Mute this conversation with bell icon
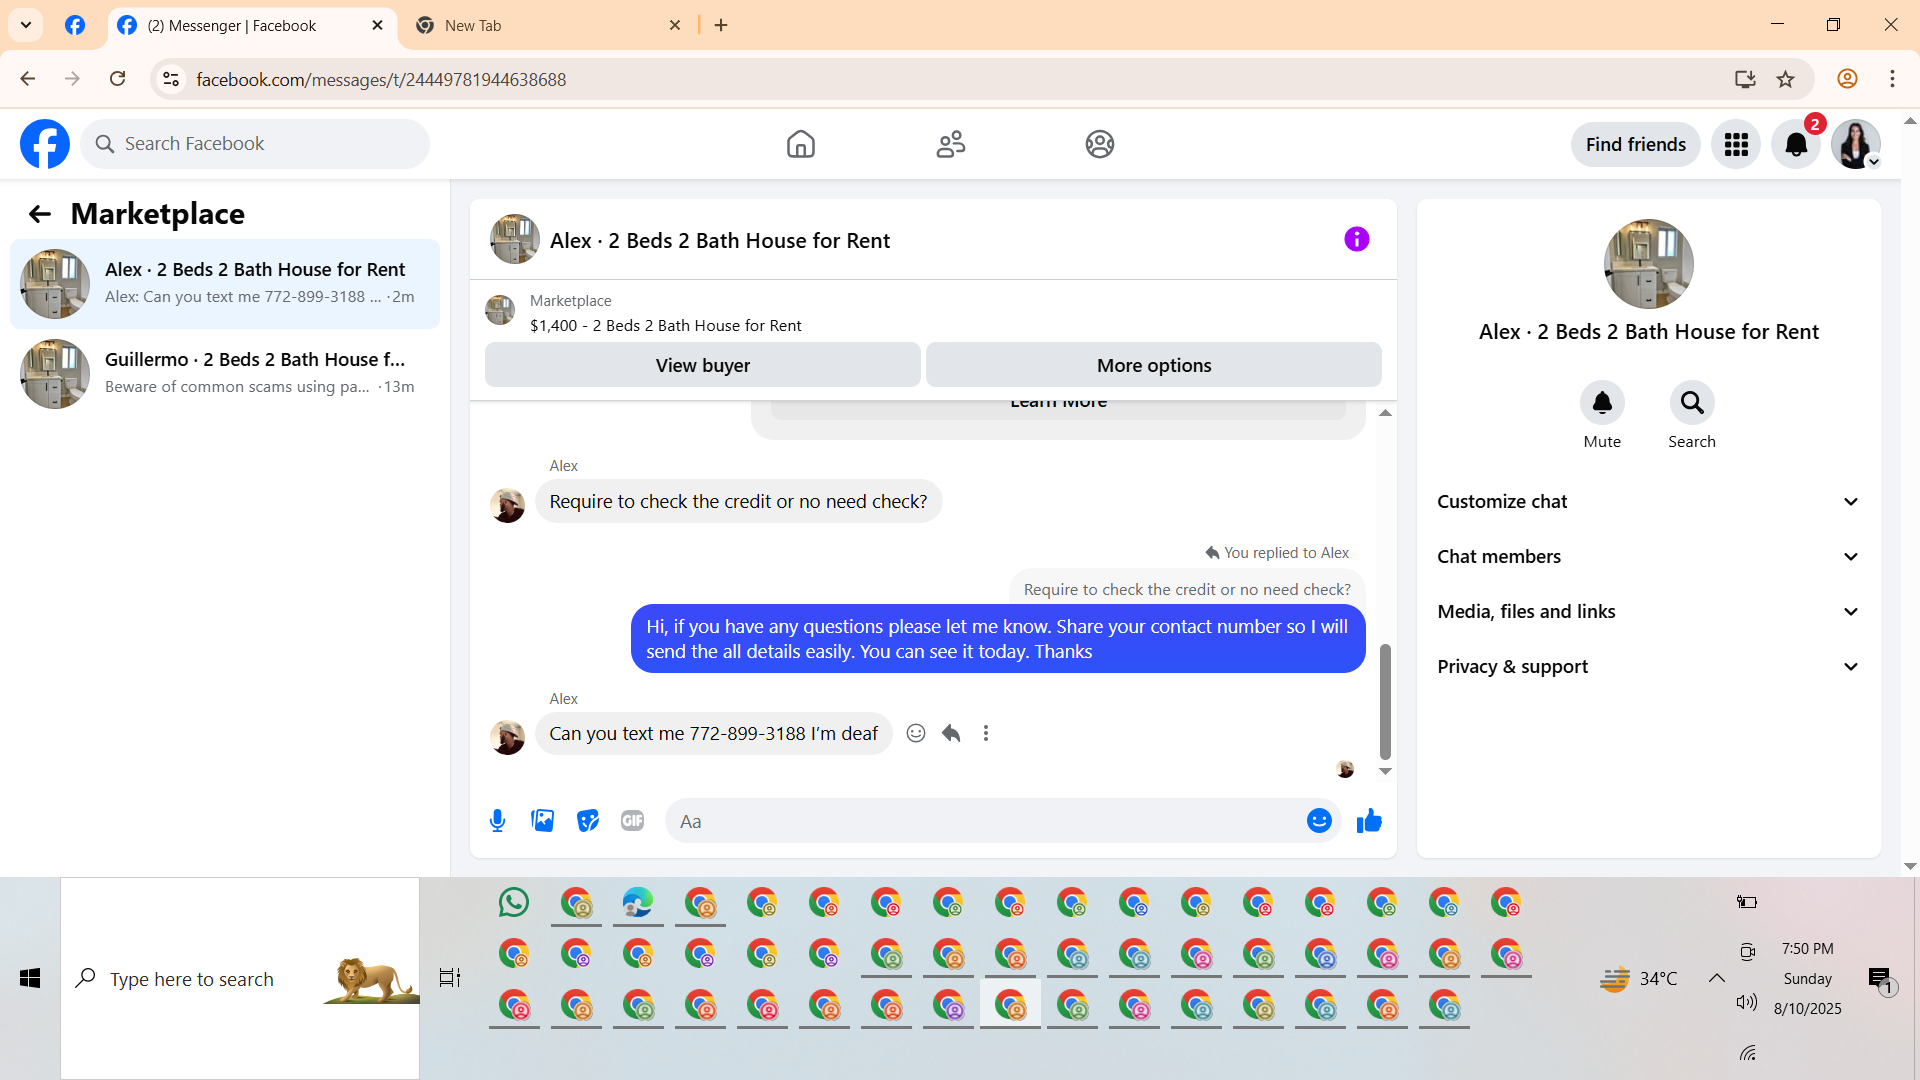The height and width of the screenshot is (1080, 1920). click(x=1602, y=402)
